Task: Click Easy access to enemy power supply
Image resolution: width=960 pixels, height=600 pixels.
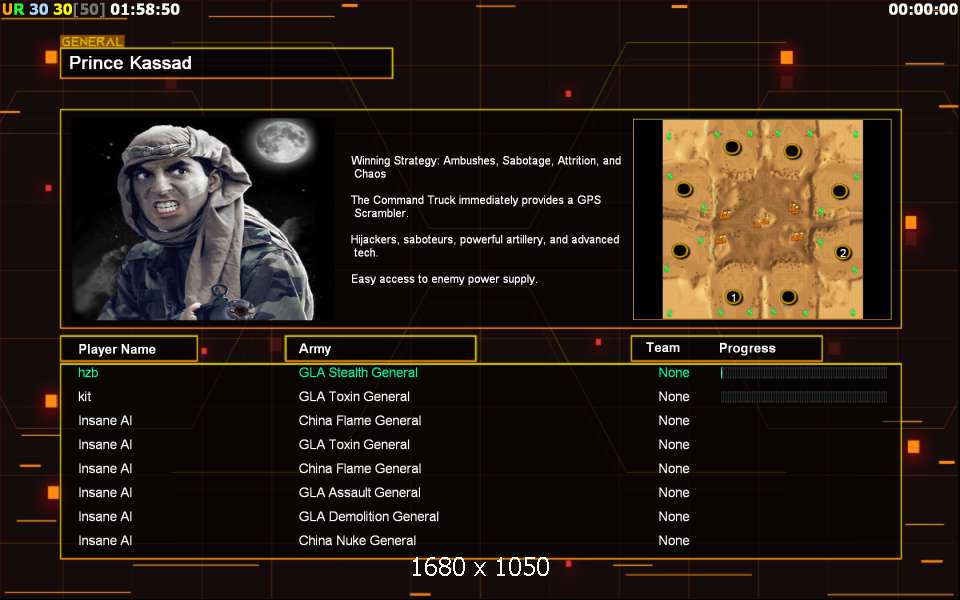Action: click(x=444, y=279)
